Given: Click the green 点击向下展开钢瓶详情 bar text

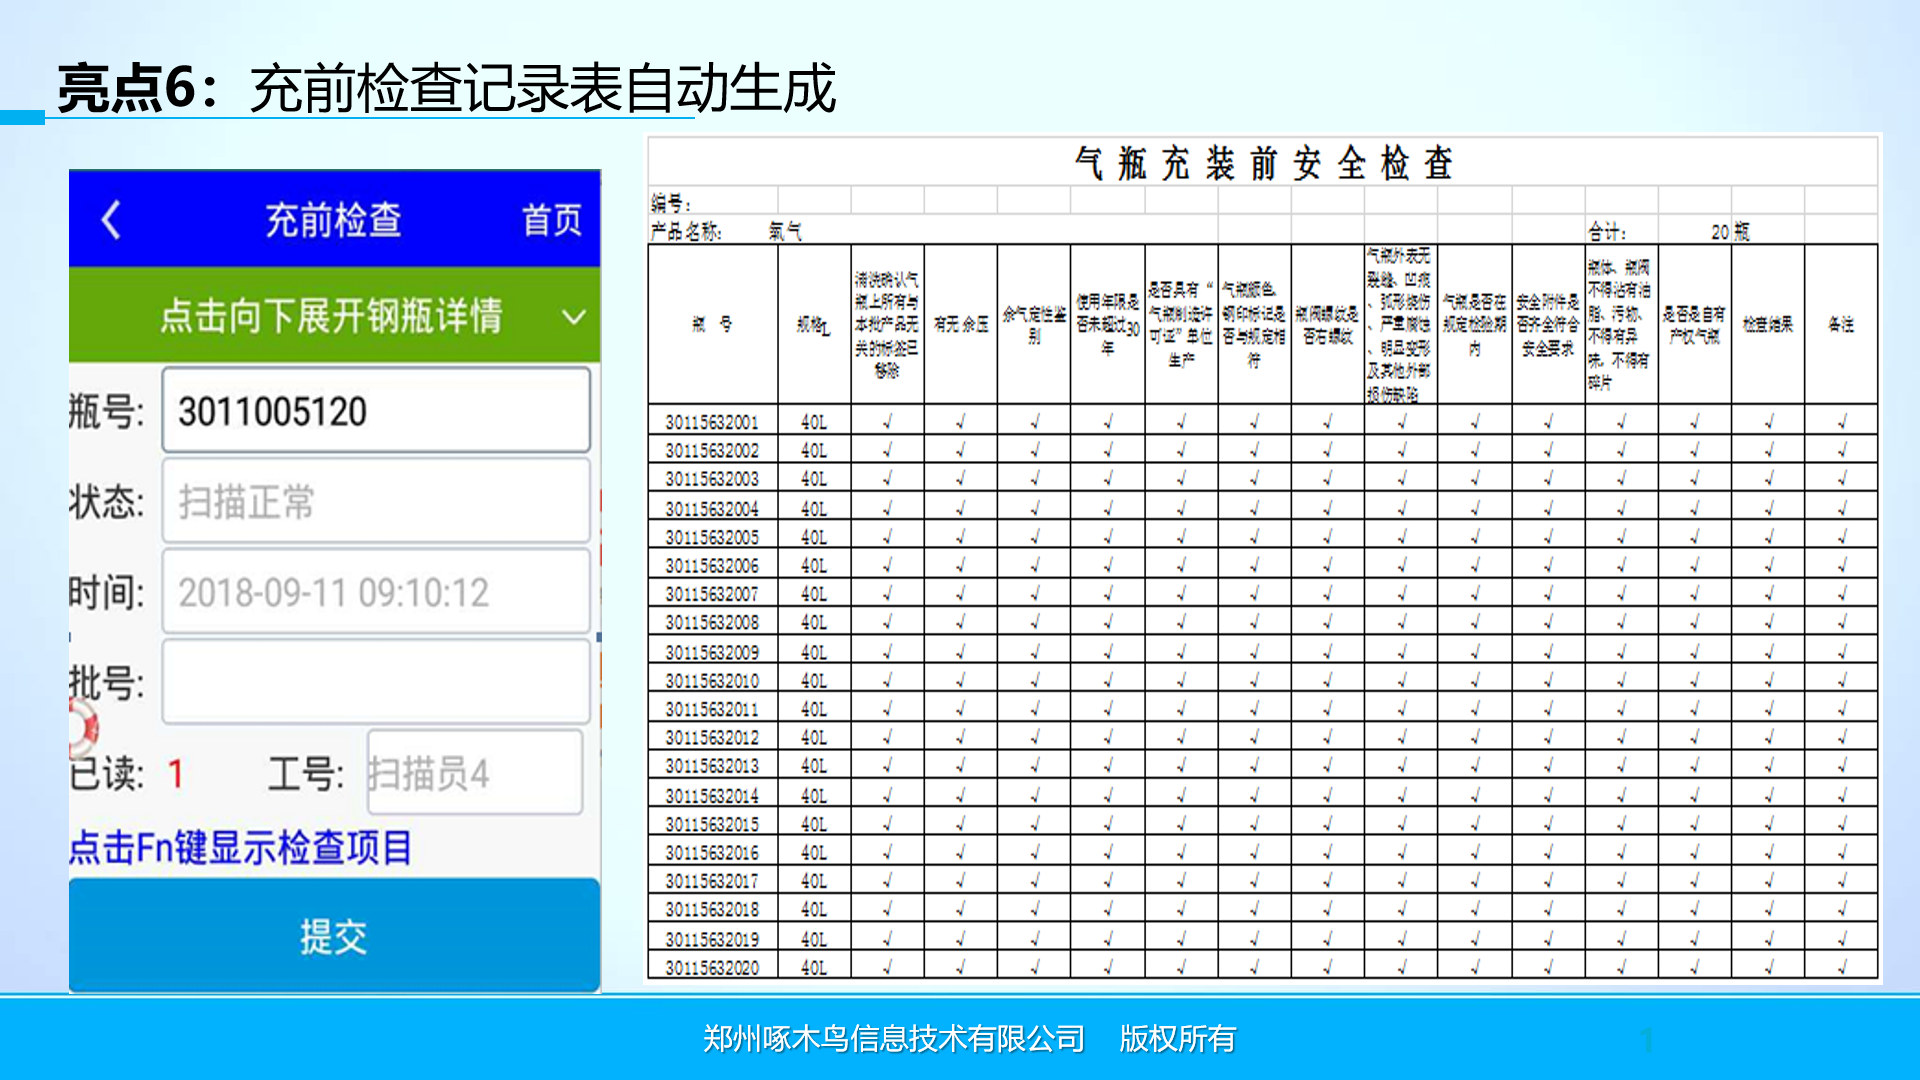Looking at the screenshot, I should tap(331, 316).
